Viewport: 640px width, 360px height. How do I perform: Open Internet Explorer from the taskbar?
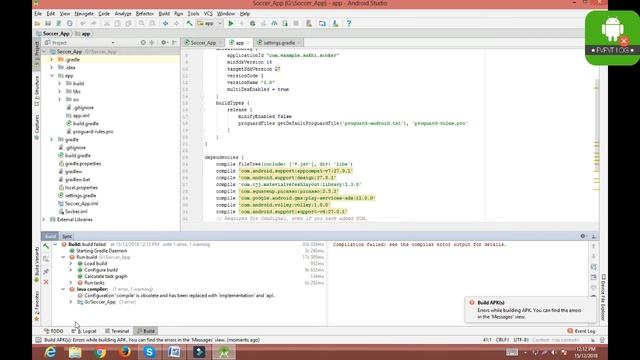point(51,352)
